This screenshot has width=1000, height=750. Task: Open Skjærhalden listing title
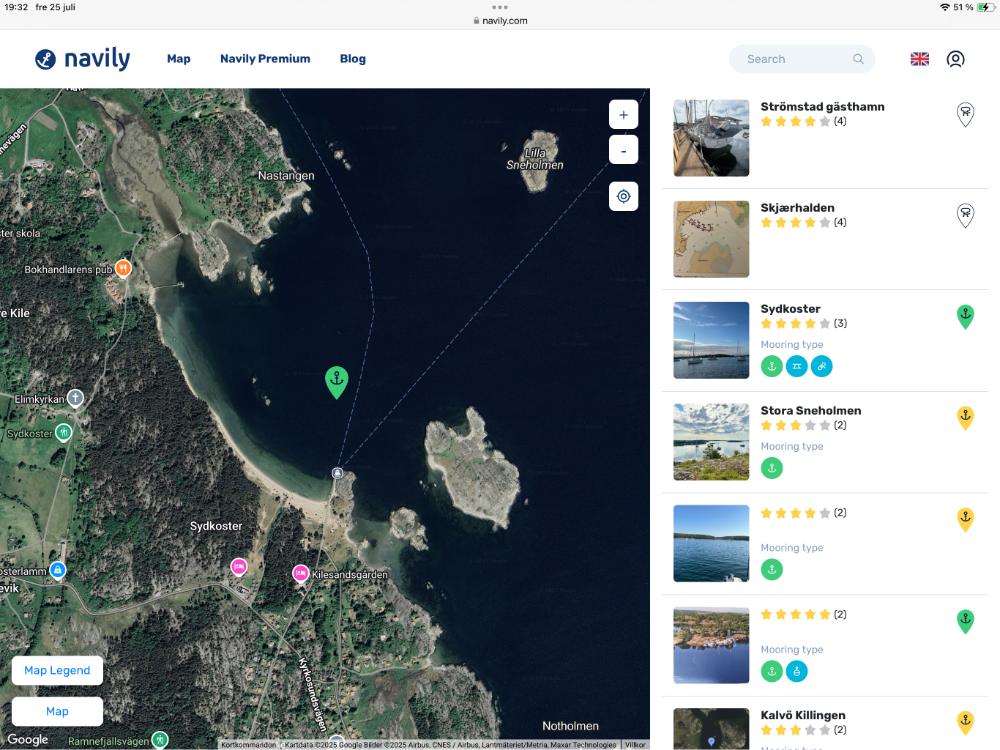797,208
